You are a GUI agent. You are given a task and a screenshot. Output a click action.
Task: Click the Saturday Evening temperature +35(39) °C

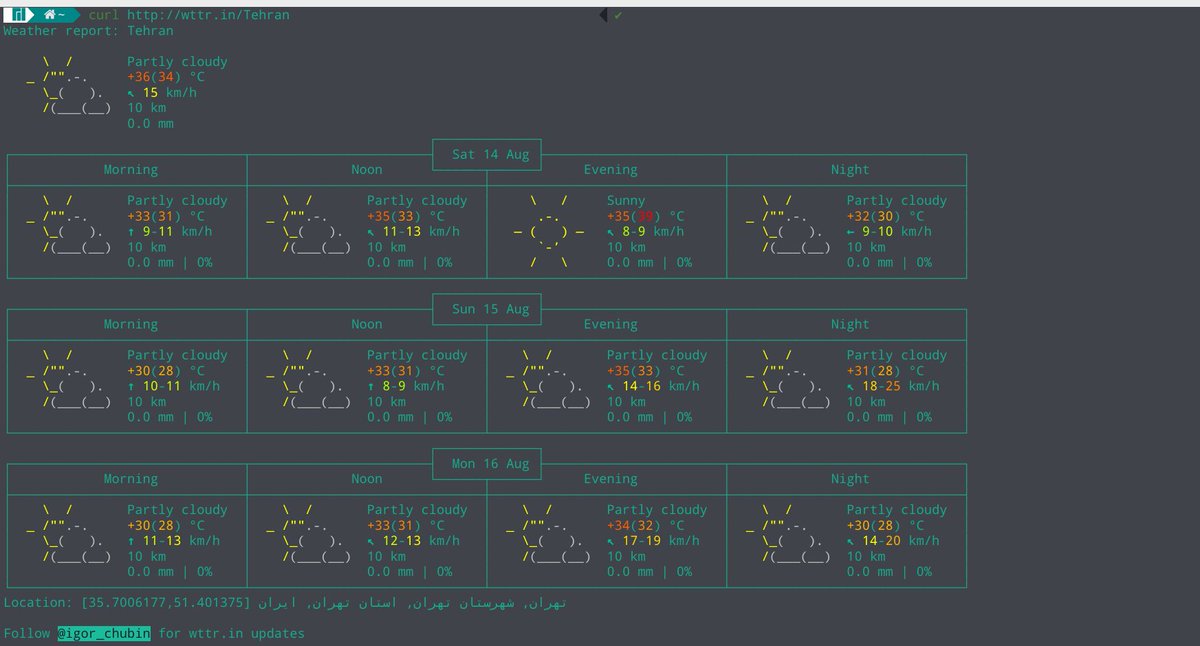click(x=646, y=216)
